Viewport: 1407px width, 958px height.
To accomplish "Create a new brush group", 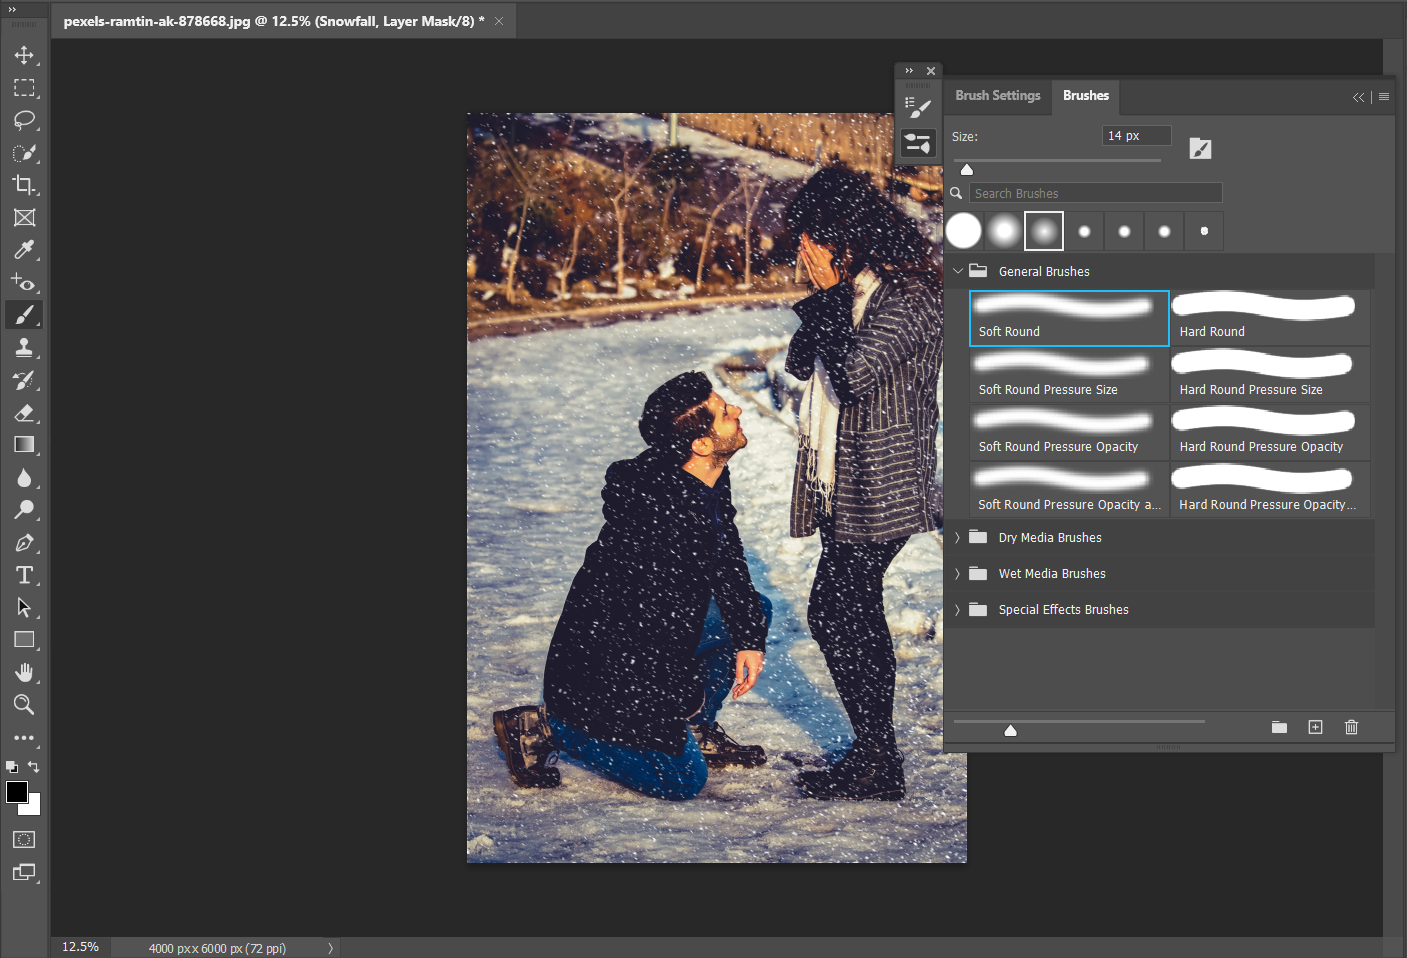I will (x=1279, y=727).
